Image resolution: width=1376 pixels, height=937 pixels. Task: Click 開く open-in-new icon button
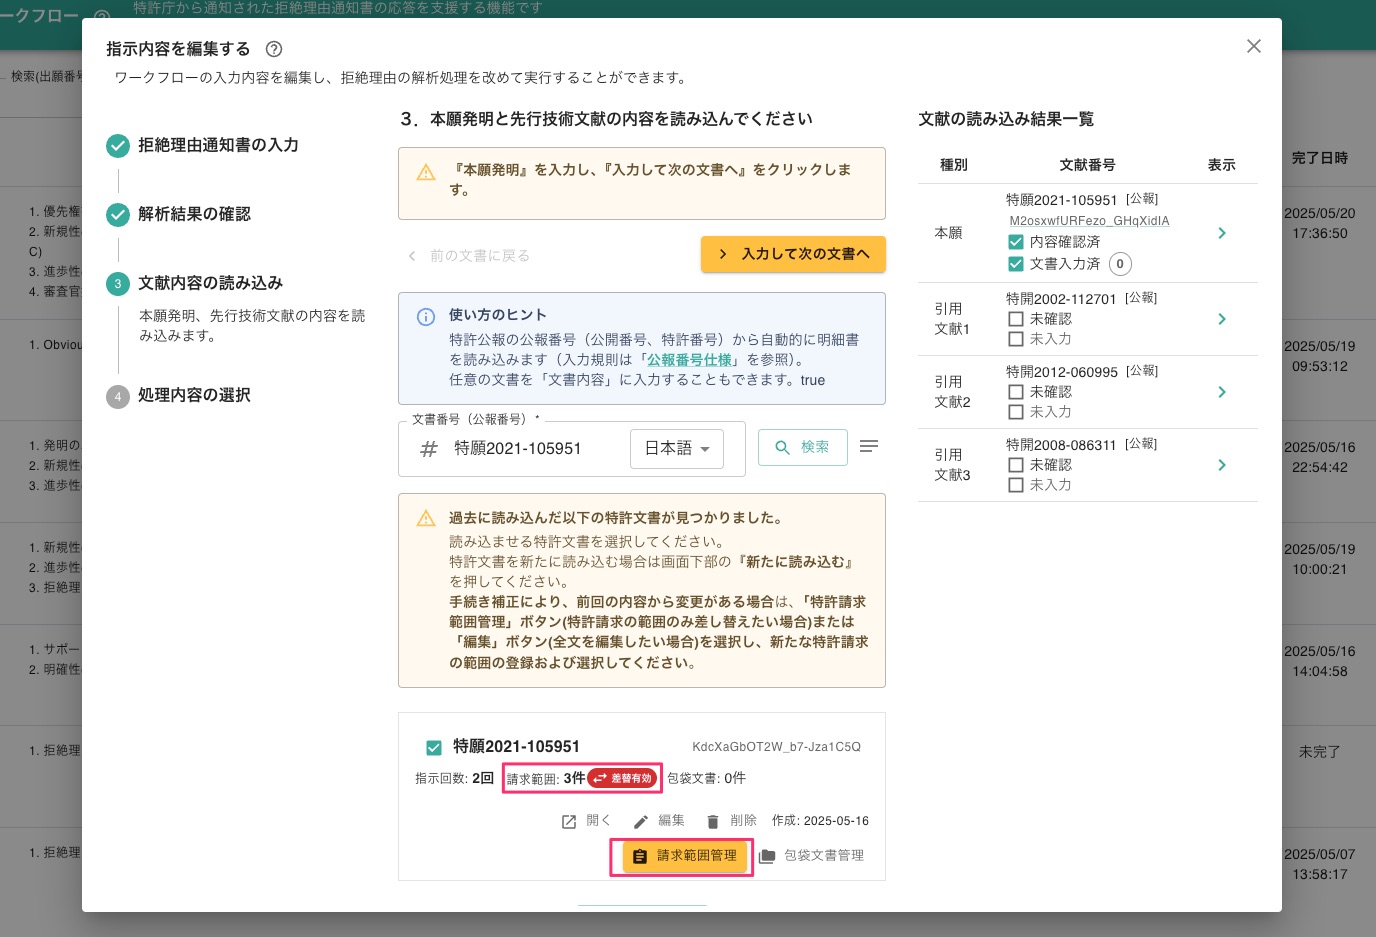[x=586, y=821]
